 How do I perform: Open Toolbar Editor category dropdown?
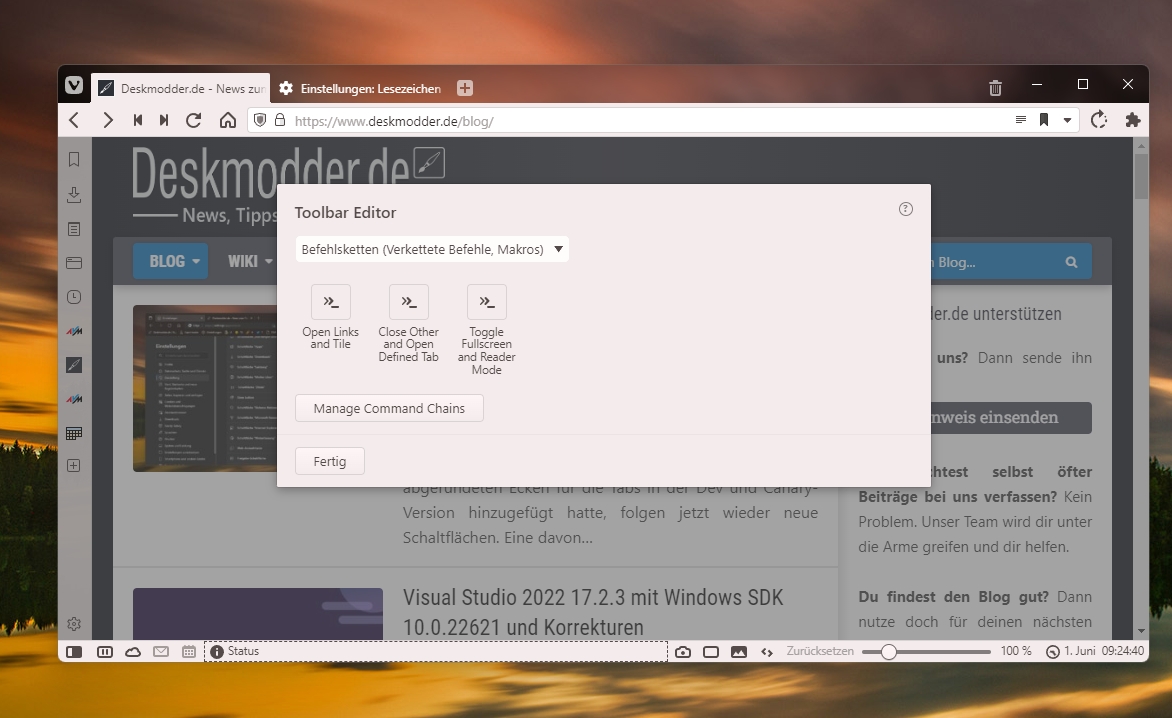click(x=432, y=250)
